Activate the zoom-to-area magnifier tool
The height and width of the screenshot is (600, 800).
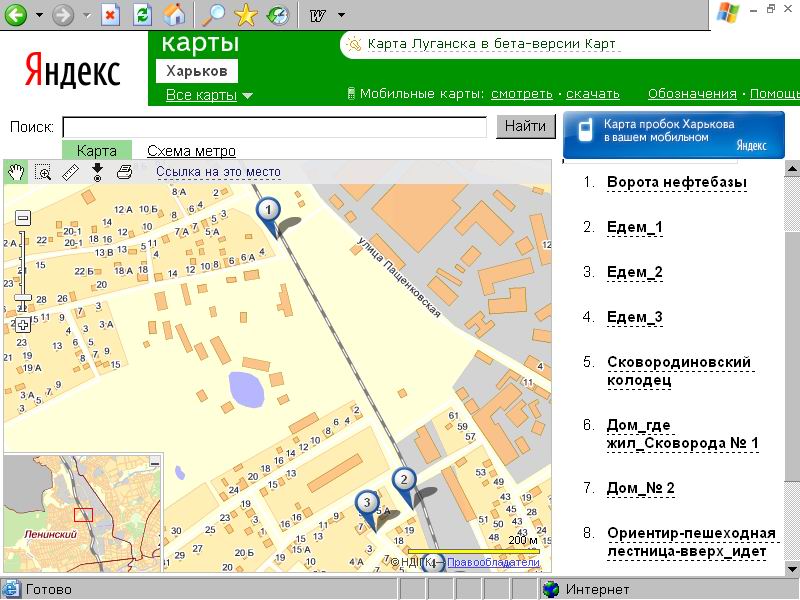point(43,172)
